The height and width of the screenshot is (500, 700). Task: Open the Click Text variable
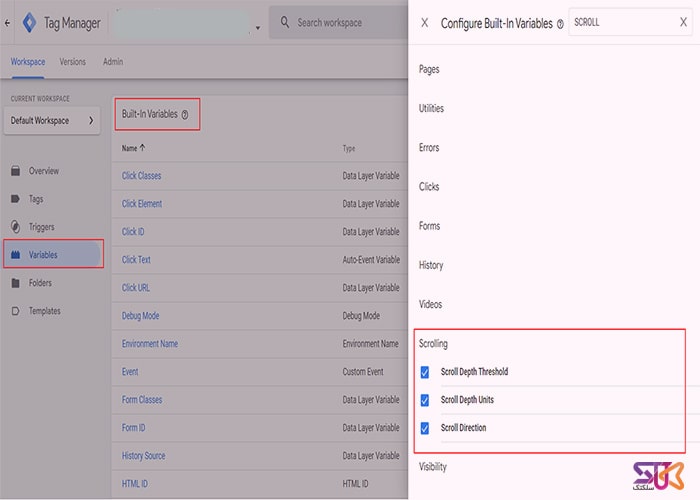pyautogui.click(x=136, y=260)
